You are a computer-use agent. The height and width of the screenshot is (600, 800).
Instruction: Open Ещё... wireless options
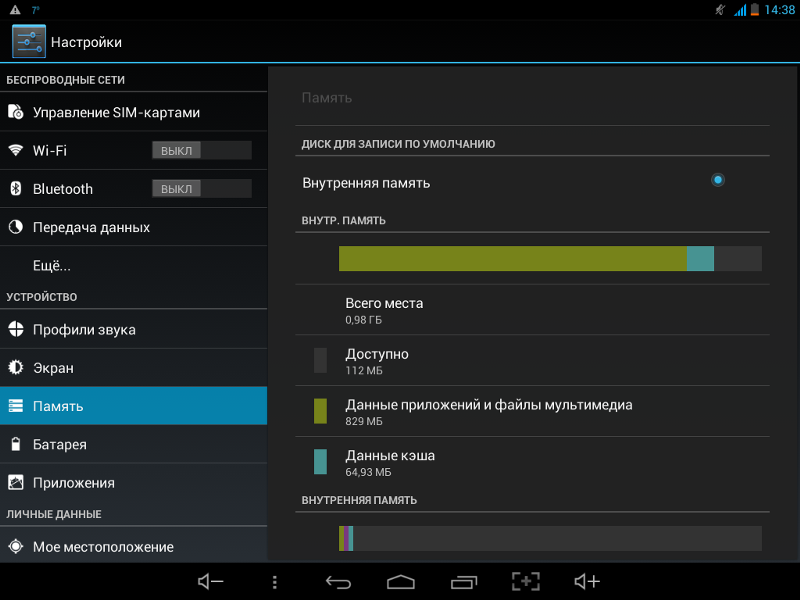pyautogui.click(x=134, y=265)
